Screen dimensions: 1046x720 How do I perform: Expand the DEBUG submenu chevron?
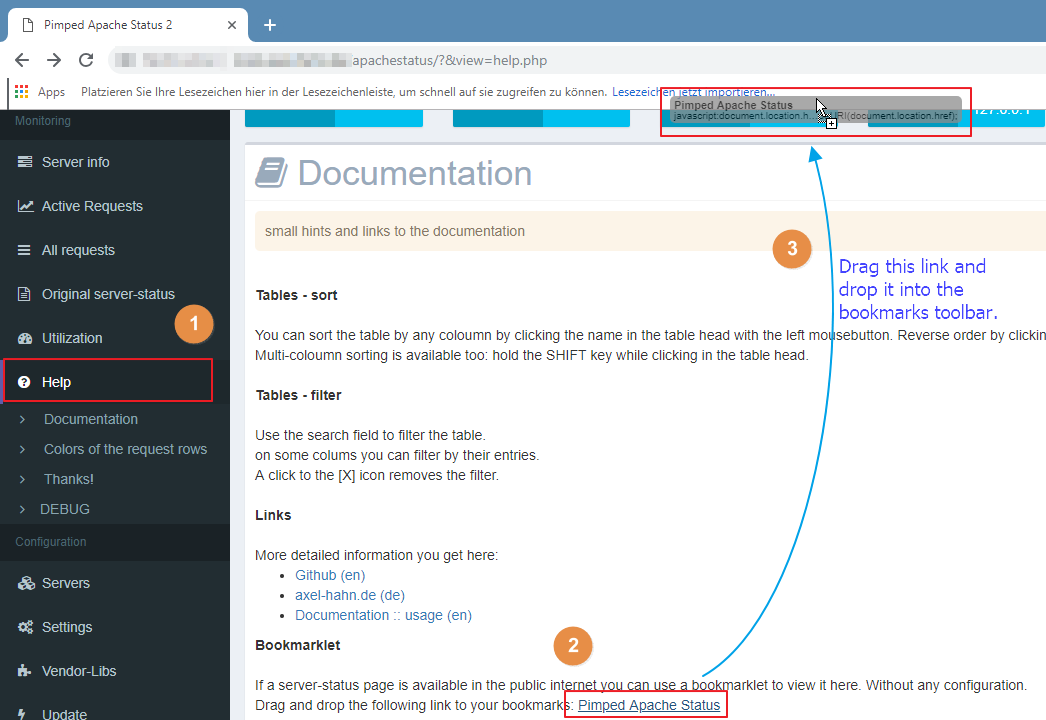click(x=23, y=509)
